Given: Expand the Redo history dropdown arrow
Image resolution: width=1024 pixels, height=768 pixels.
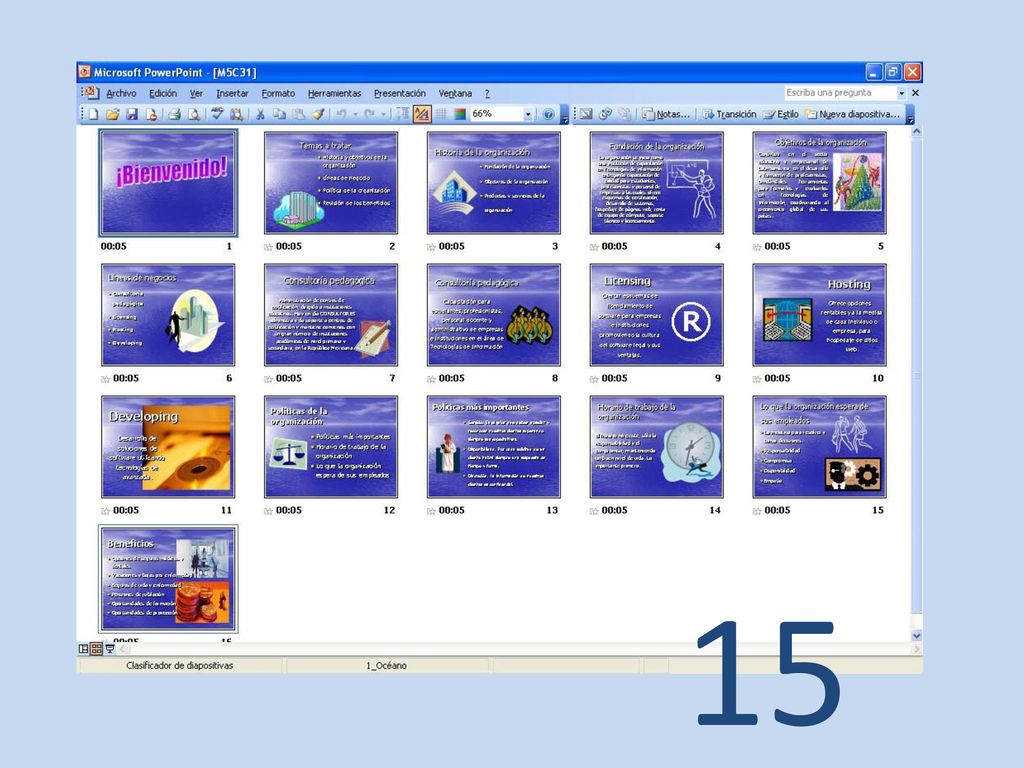Looking at the screenshot, I should click(x=383, y=114).
